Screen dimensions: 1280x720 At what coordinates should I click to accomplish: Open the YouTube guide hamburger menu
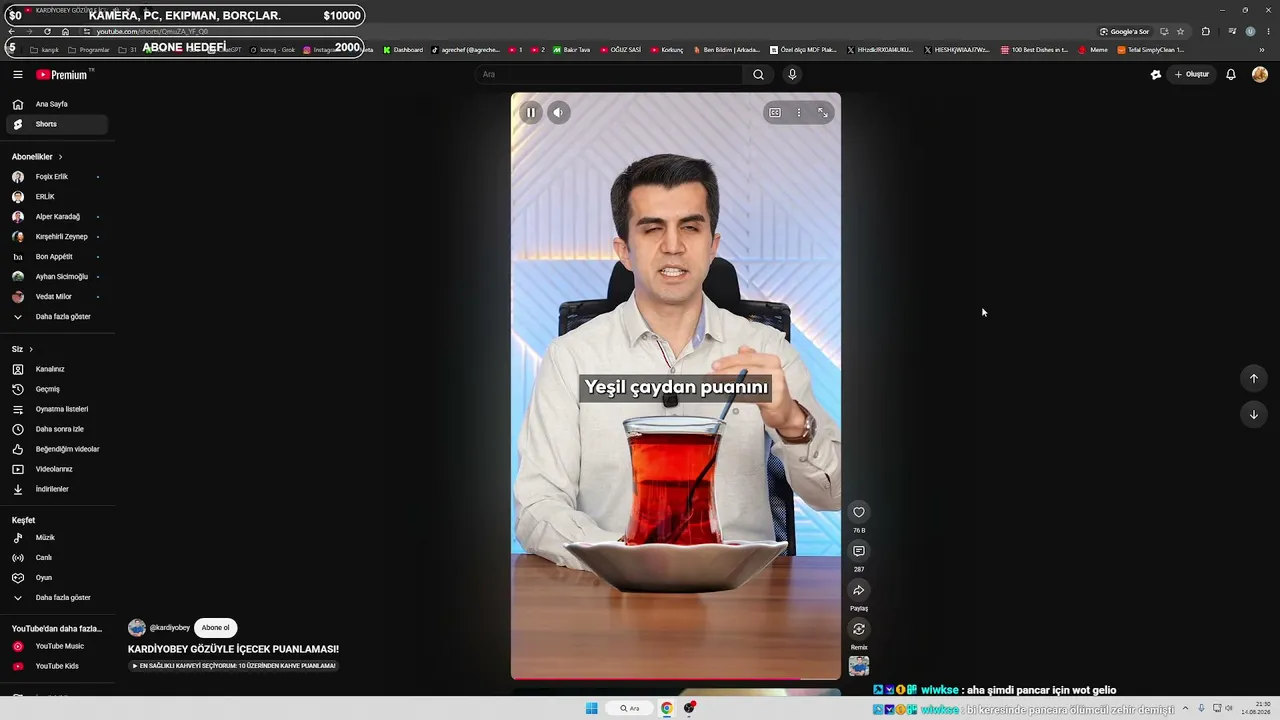pos(17,74)
